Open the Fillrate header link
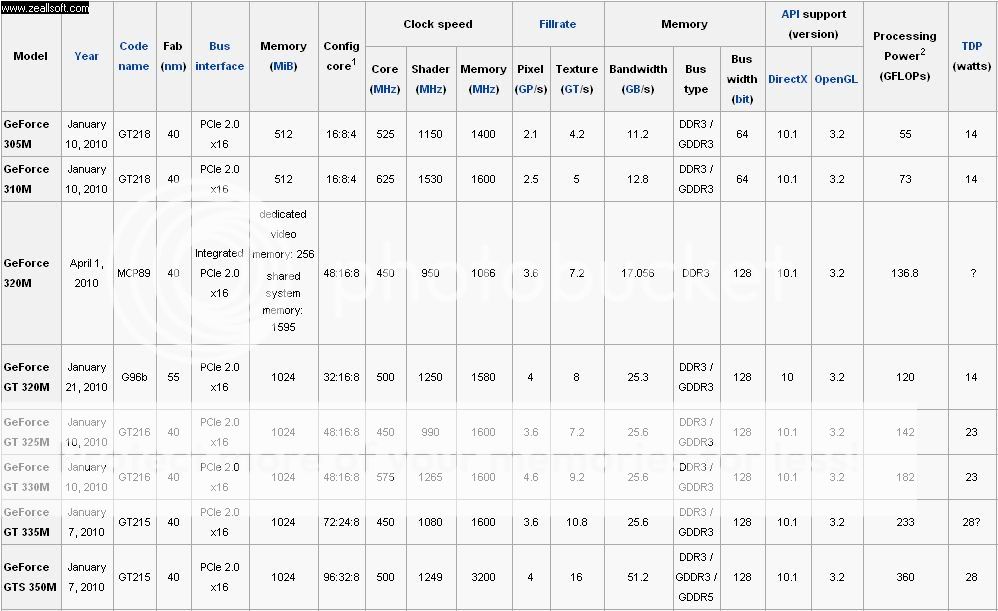This screenshot has height=611, width=998. [558, 24]
